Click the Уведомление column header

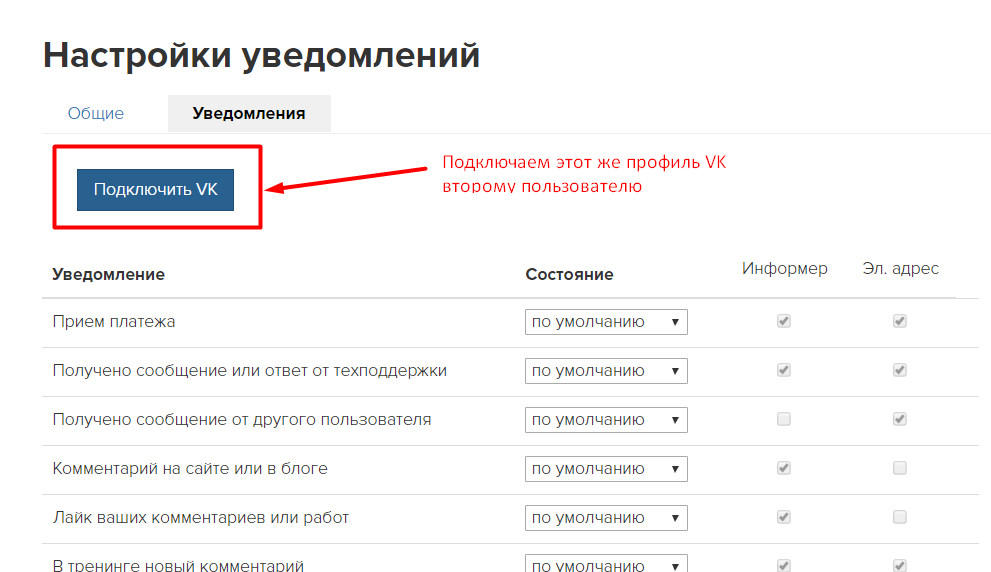(109, 274)
